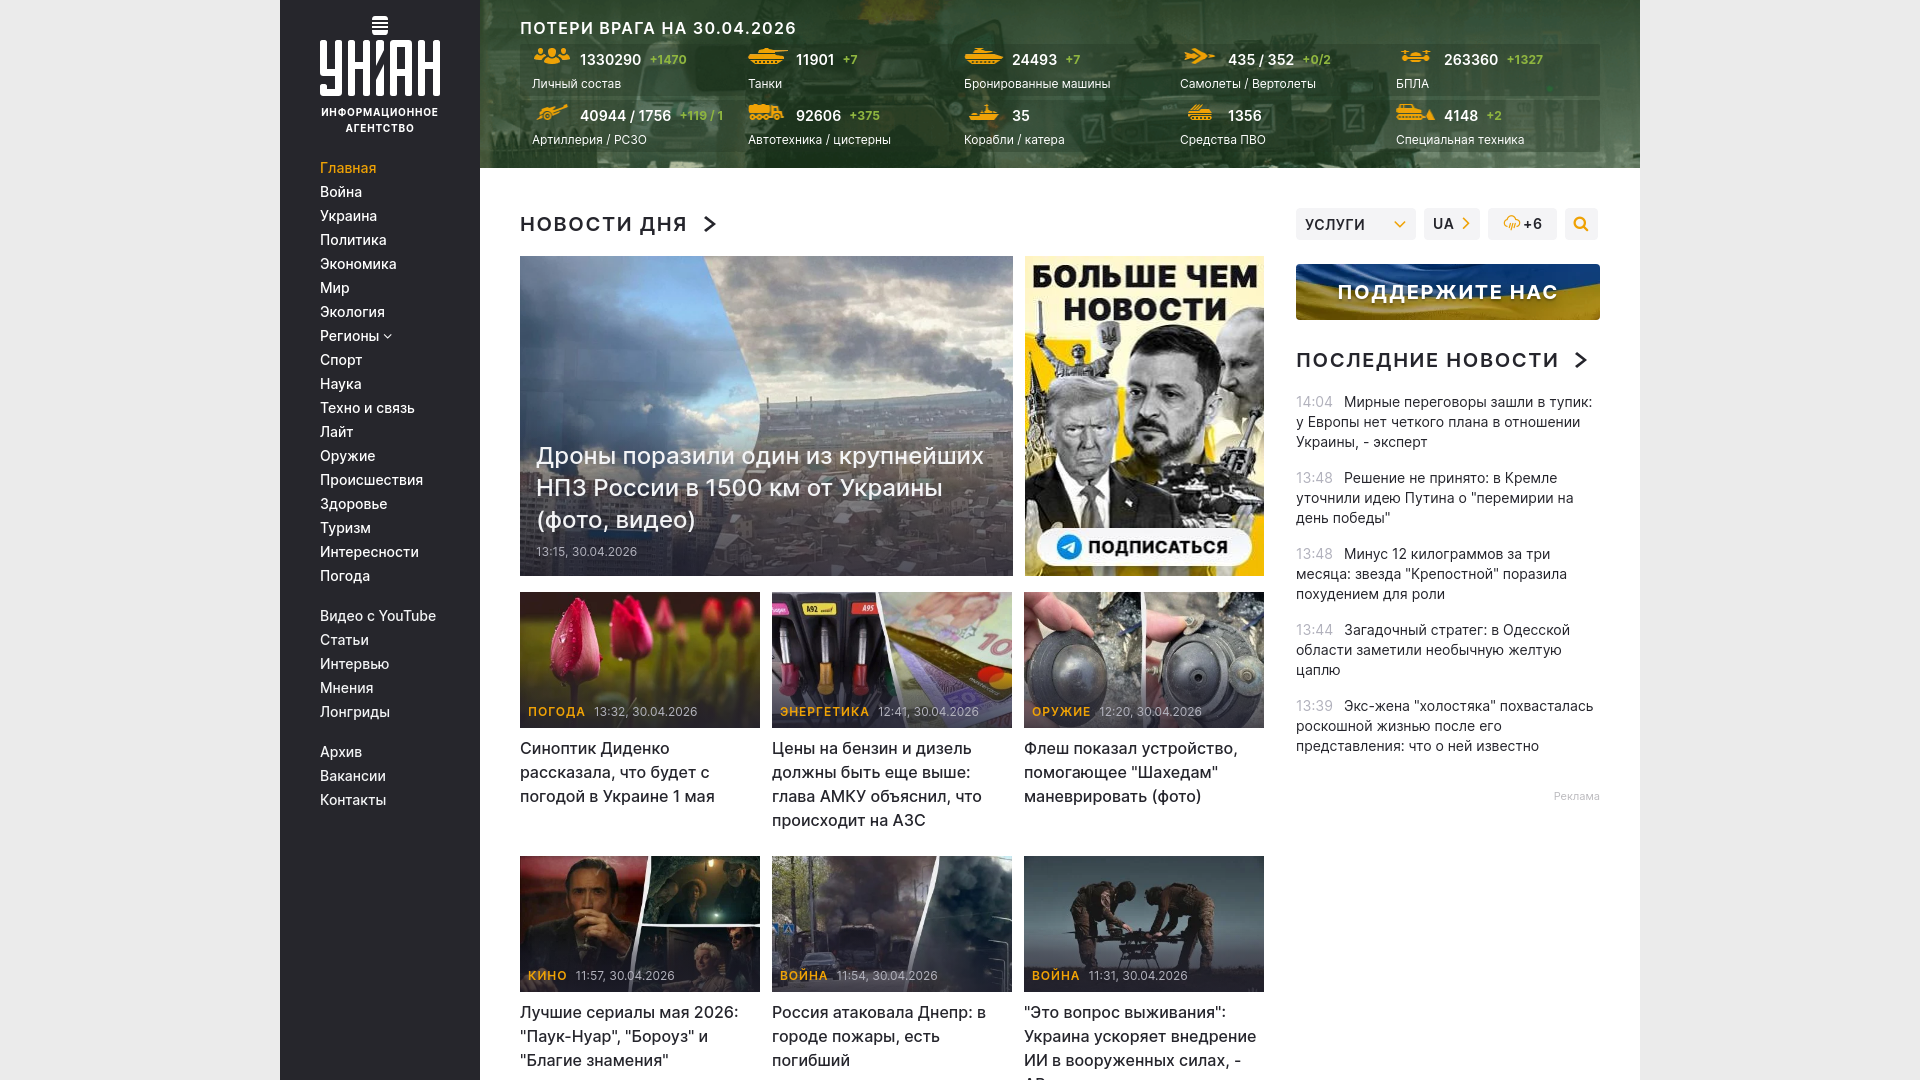Click the armored vehicles icon
Image resolution: width=1920 pixels, height=1080 pixels.
(x=984, y=57)
